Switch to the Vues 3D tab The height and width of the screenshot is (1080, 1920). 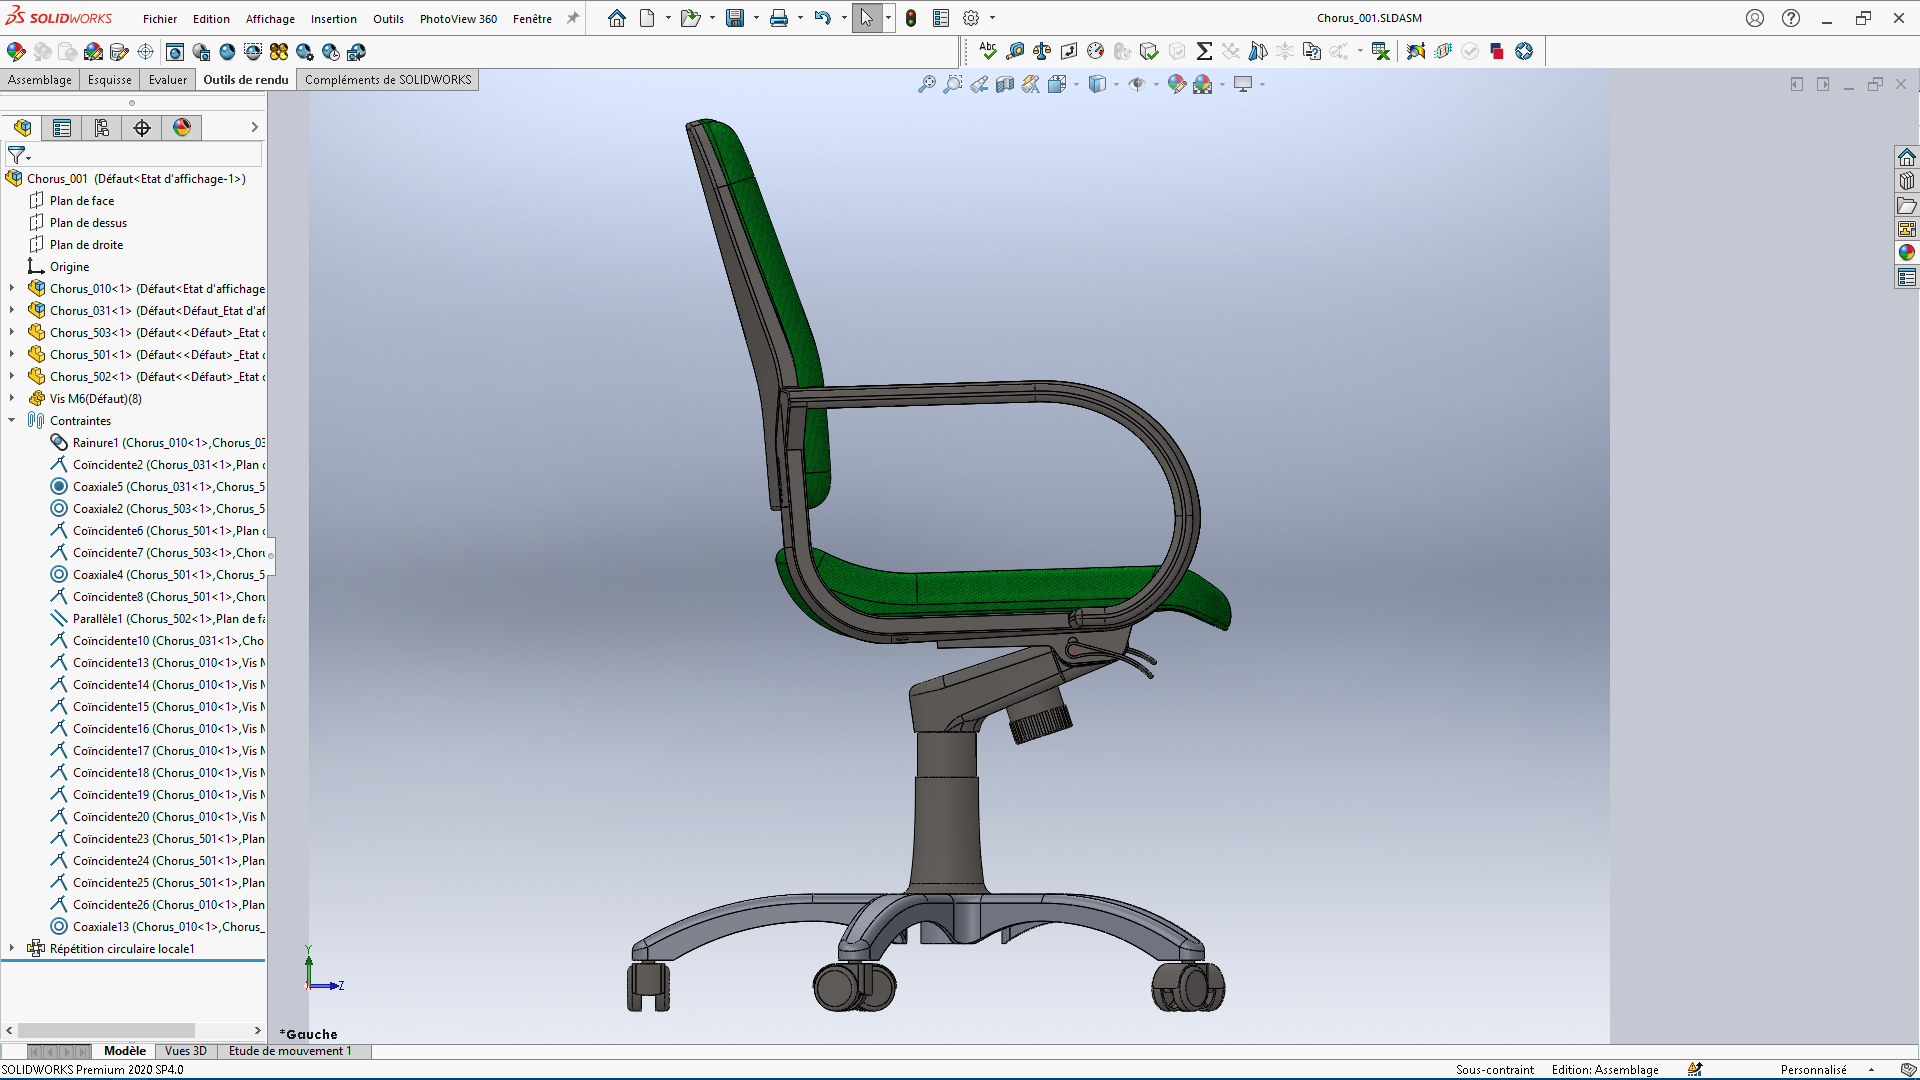point(185,1051)
